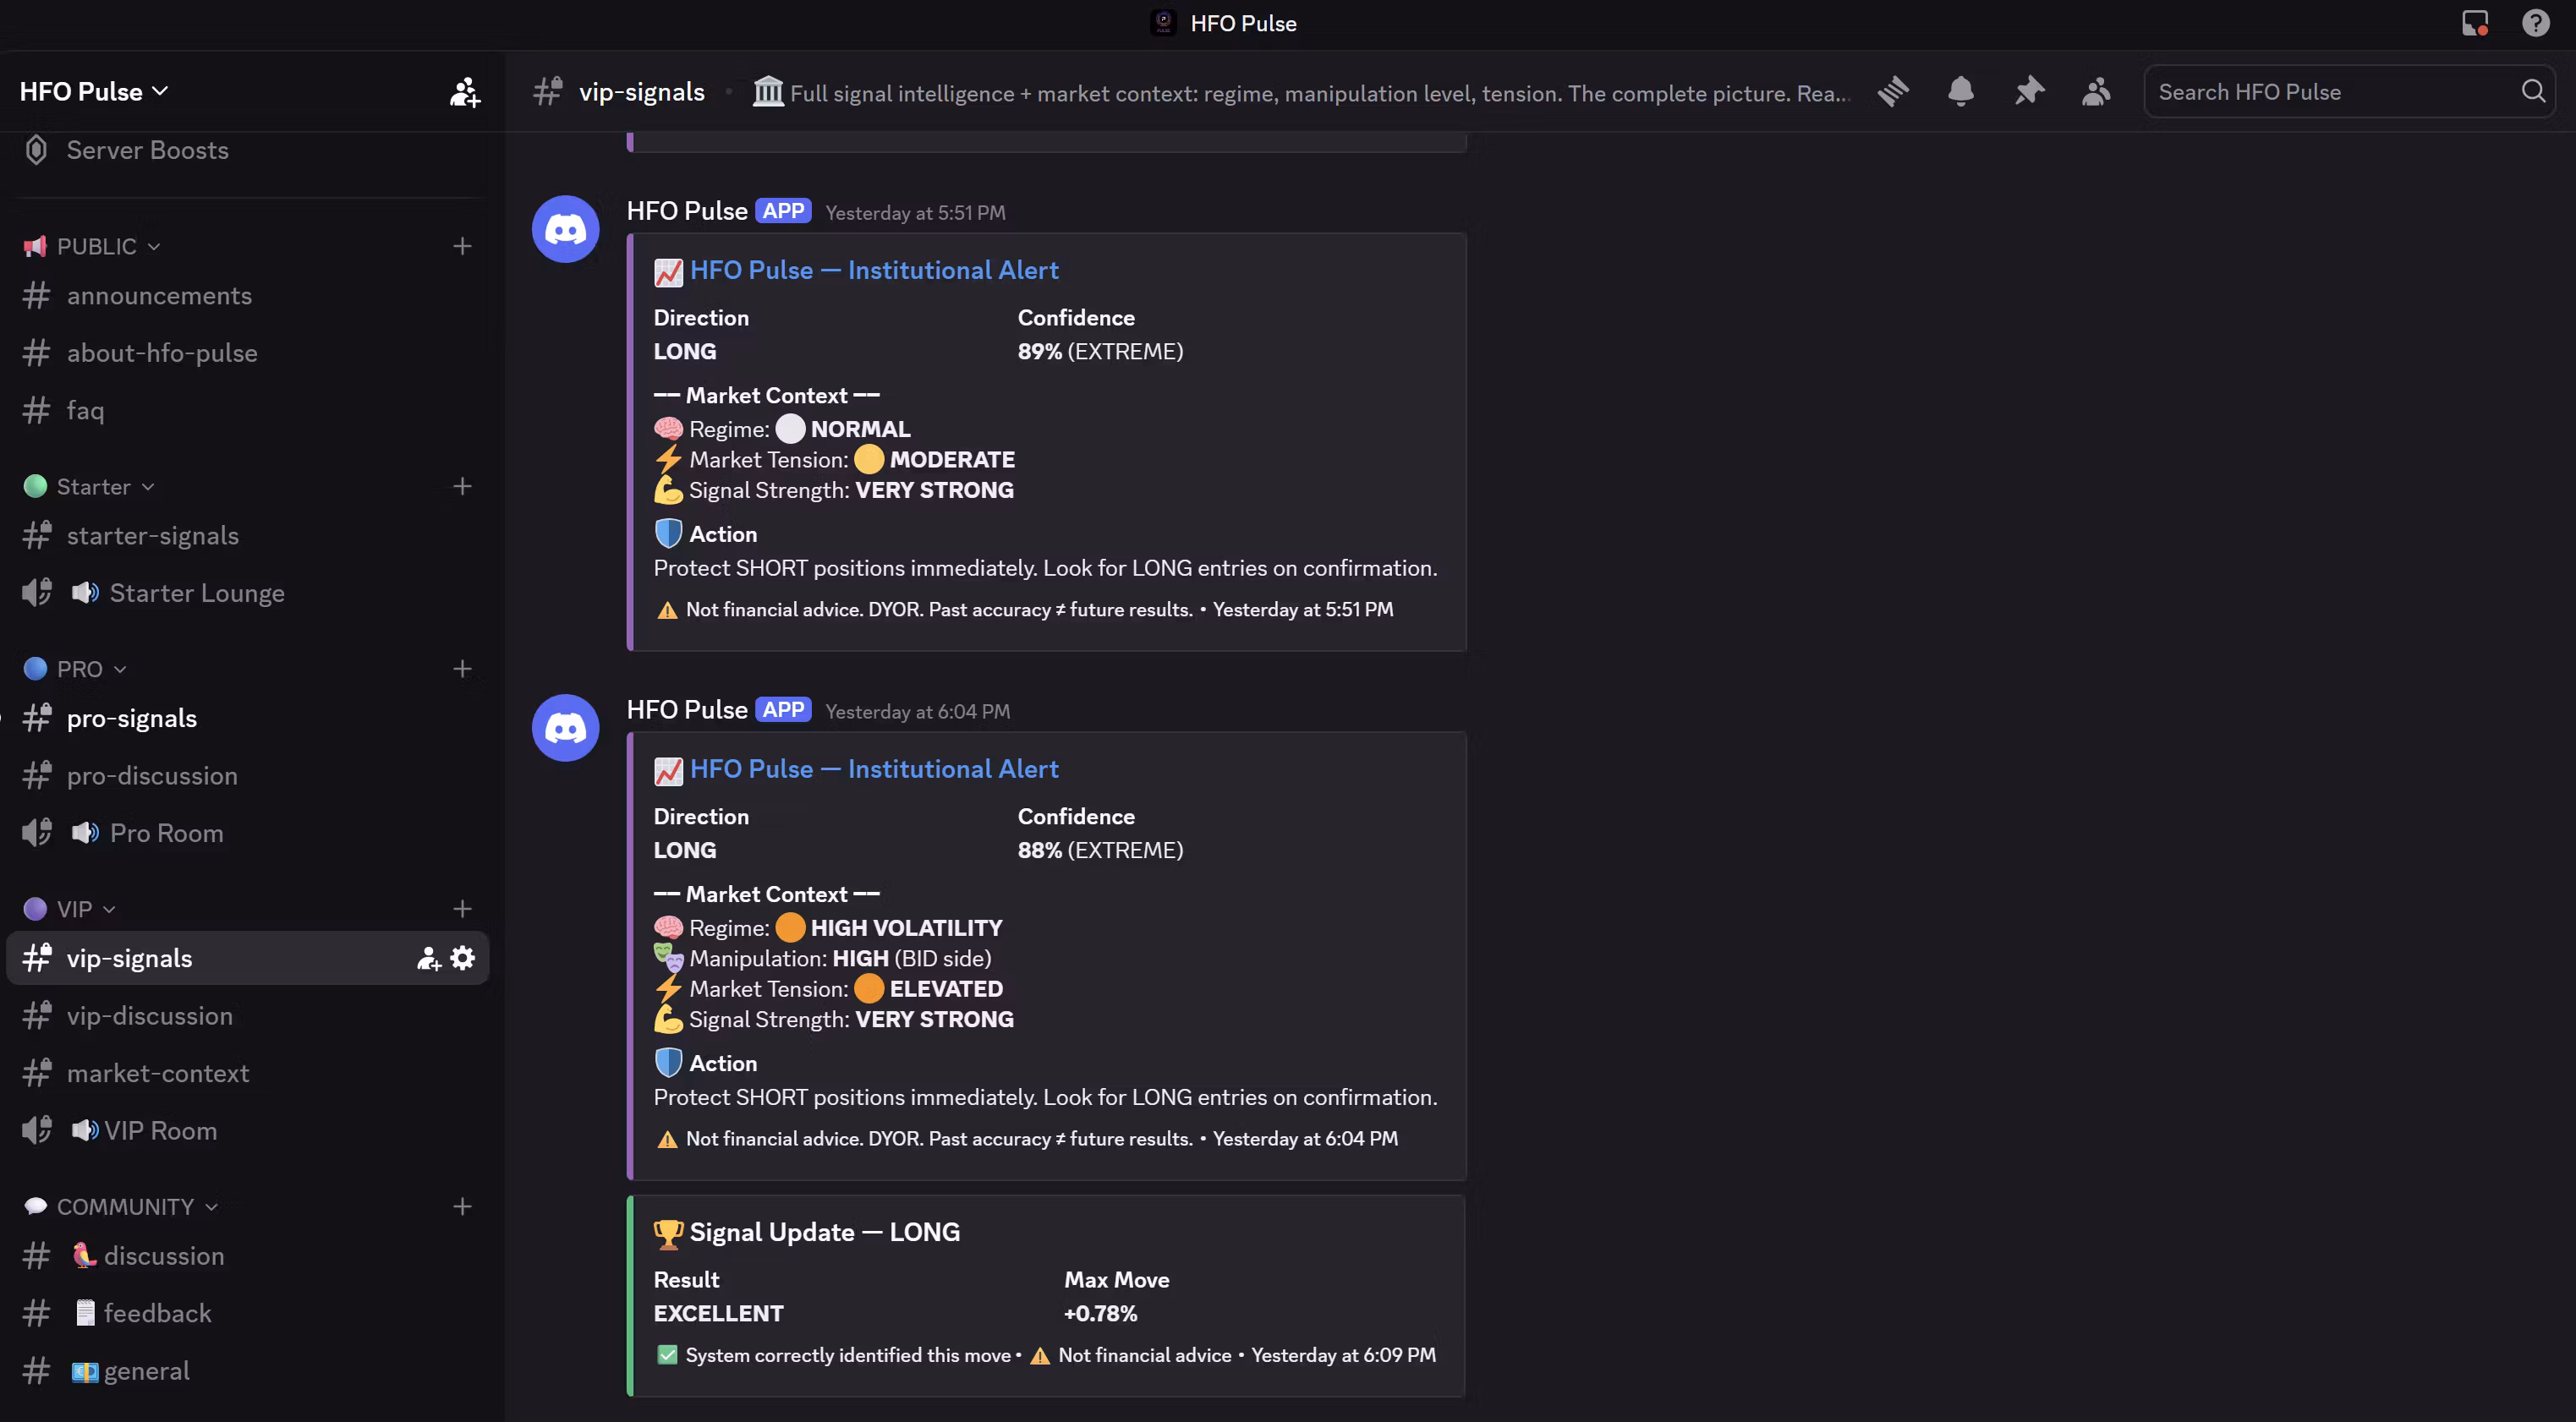Image resolution: width=2576 pixels, height=1422 pixels.
Task: Click the '+0.78%' Max Move value
Action: [1100, 1314]
